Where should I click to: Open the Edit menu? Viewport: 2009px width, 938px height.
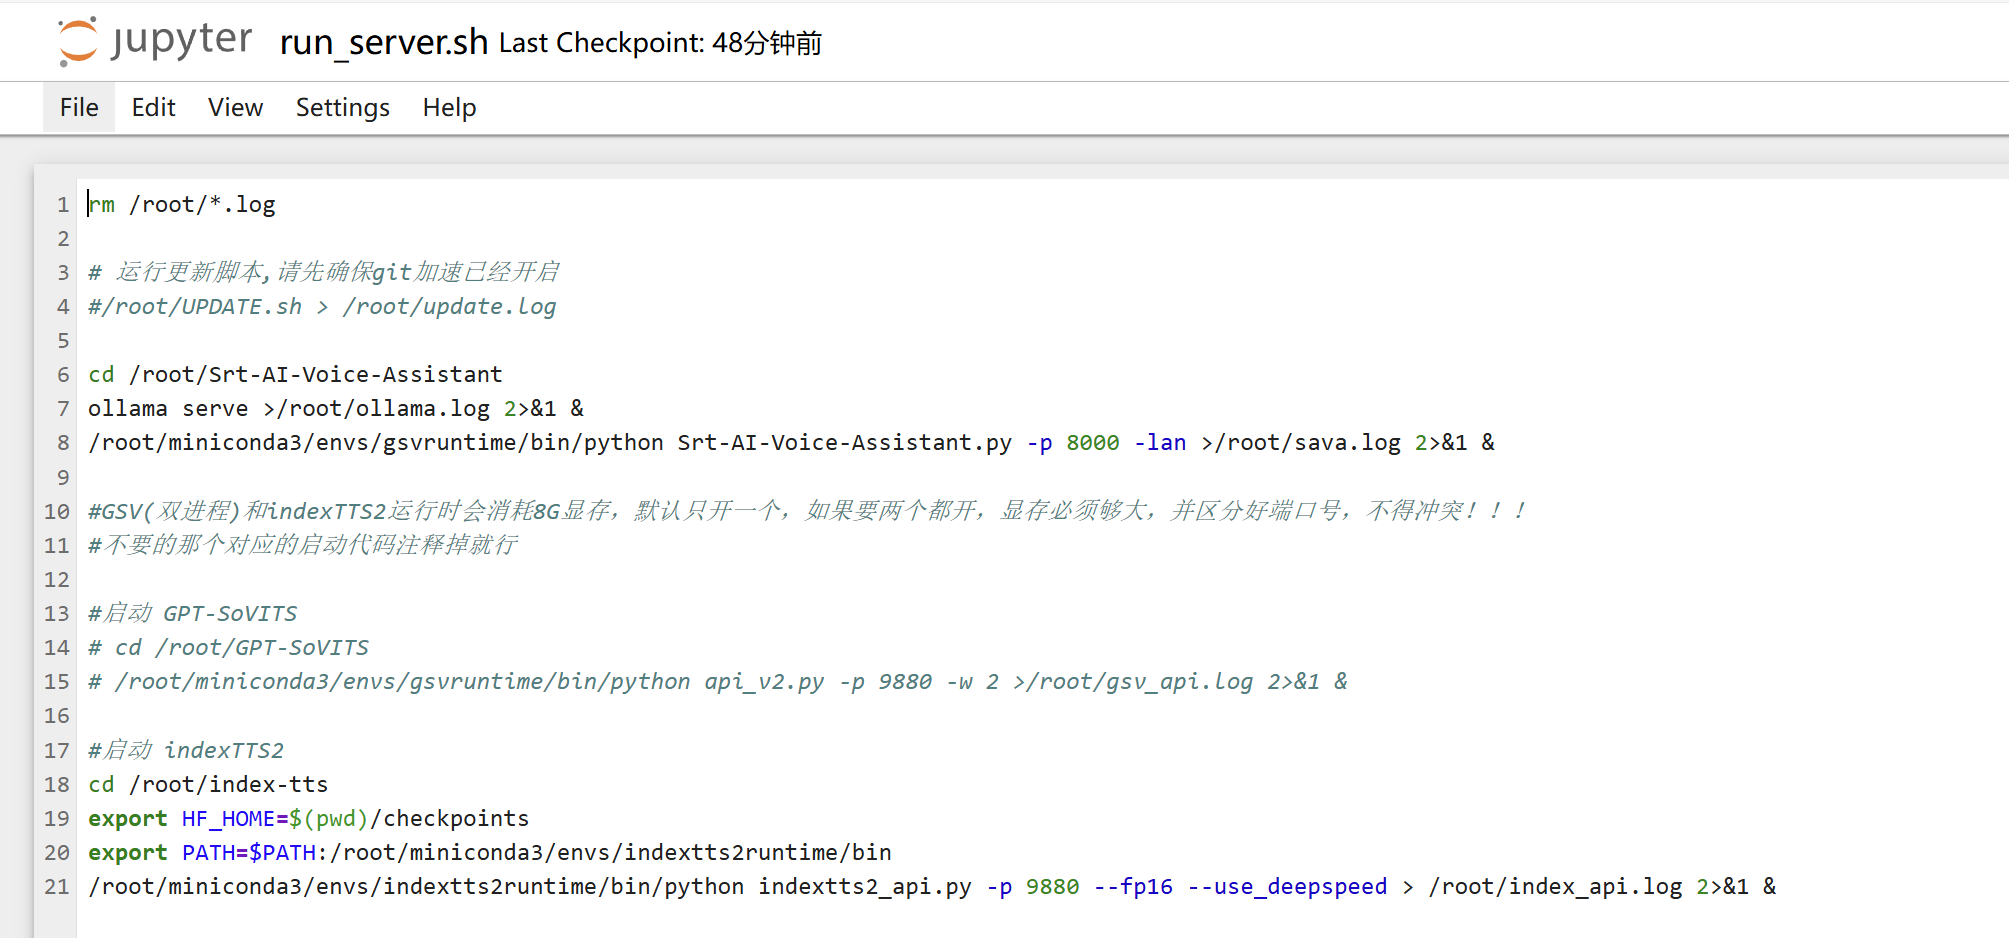(153, 107)
